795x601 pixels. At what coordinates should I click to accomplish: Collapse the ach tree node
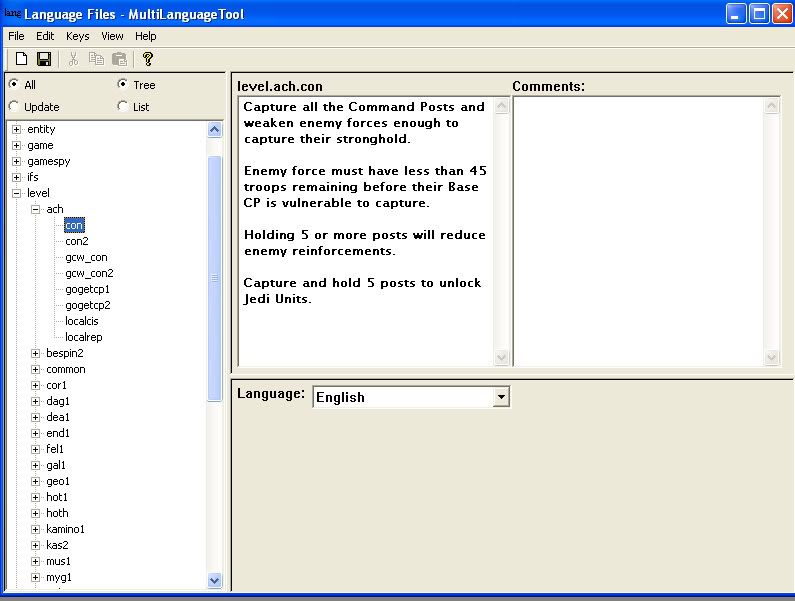pos(35,209)
